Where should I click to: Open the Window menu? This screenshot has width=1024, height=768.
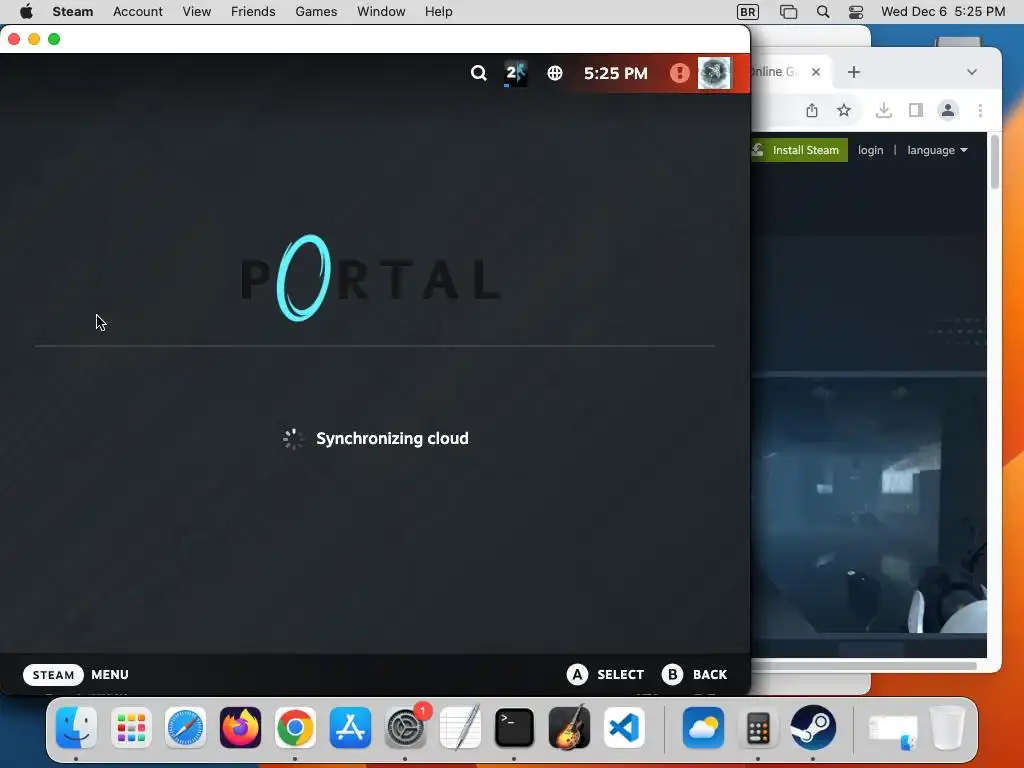click(381, 12)
